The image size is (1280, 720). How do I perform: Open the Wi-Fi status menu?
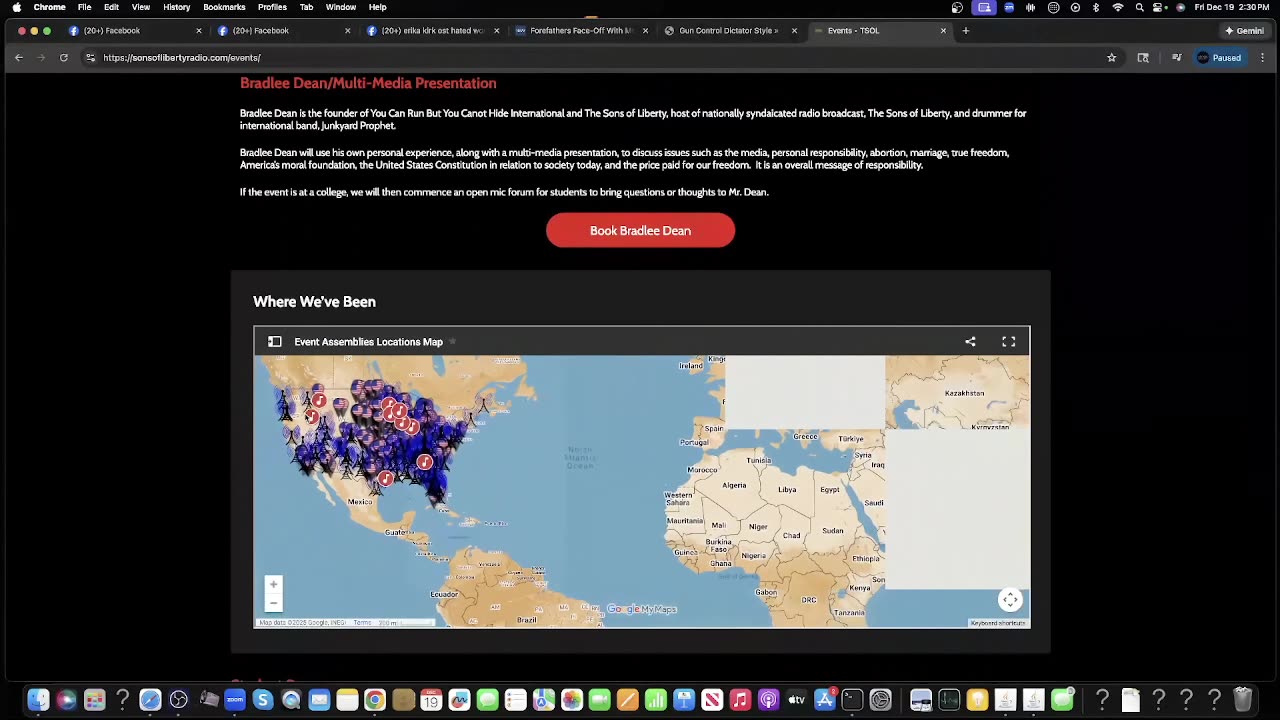(x=1118, y=7)
